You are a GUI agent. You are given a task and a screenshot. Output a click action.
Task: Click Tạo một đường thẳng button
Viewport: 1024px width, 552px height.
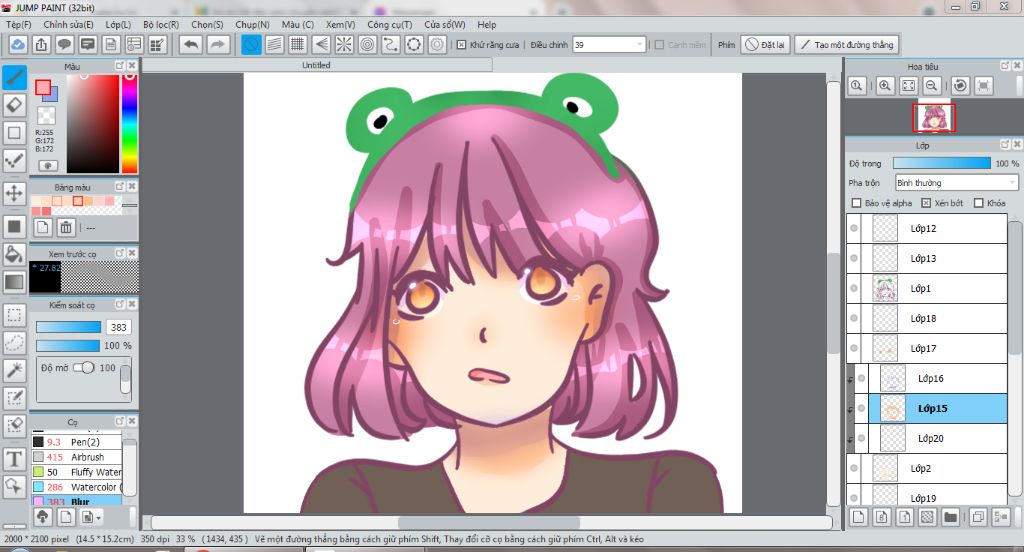pos(847,44)
